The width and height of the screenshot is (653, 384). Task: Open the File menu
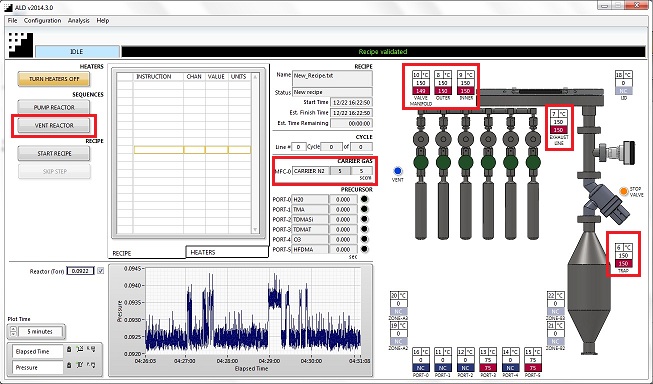12,20
